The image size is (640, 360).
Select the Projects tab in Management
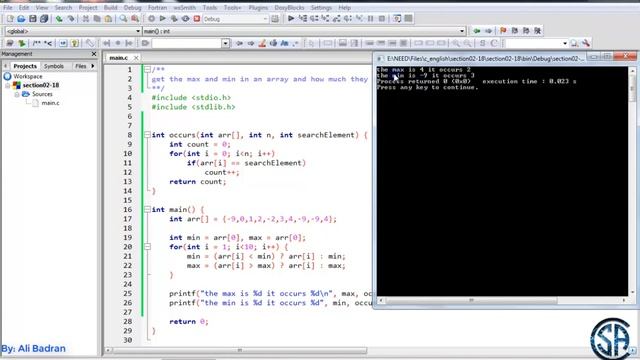click(x=25, y=66)
